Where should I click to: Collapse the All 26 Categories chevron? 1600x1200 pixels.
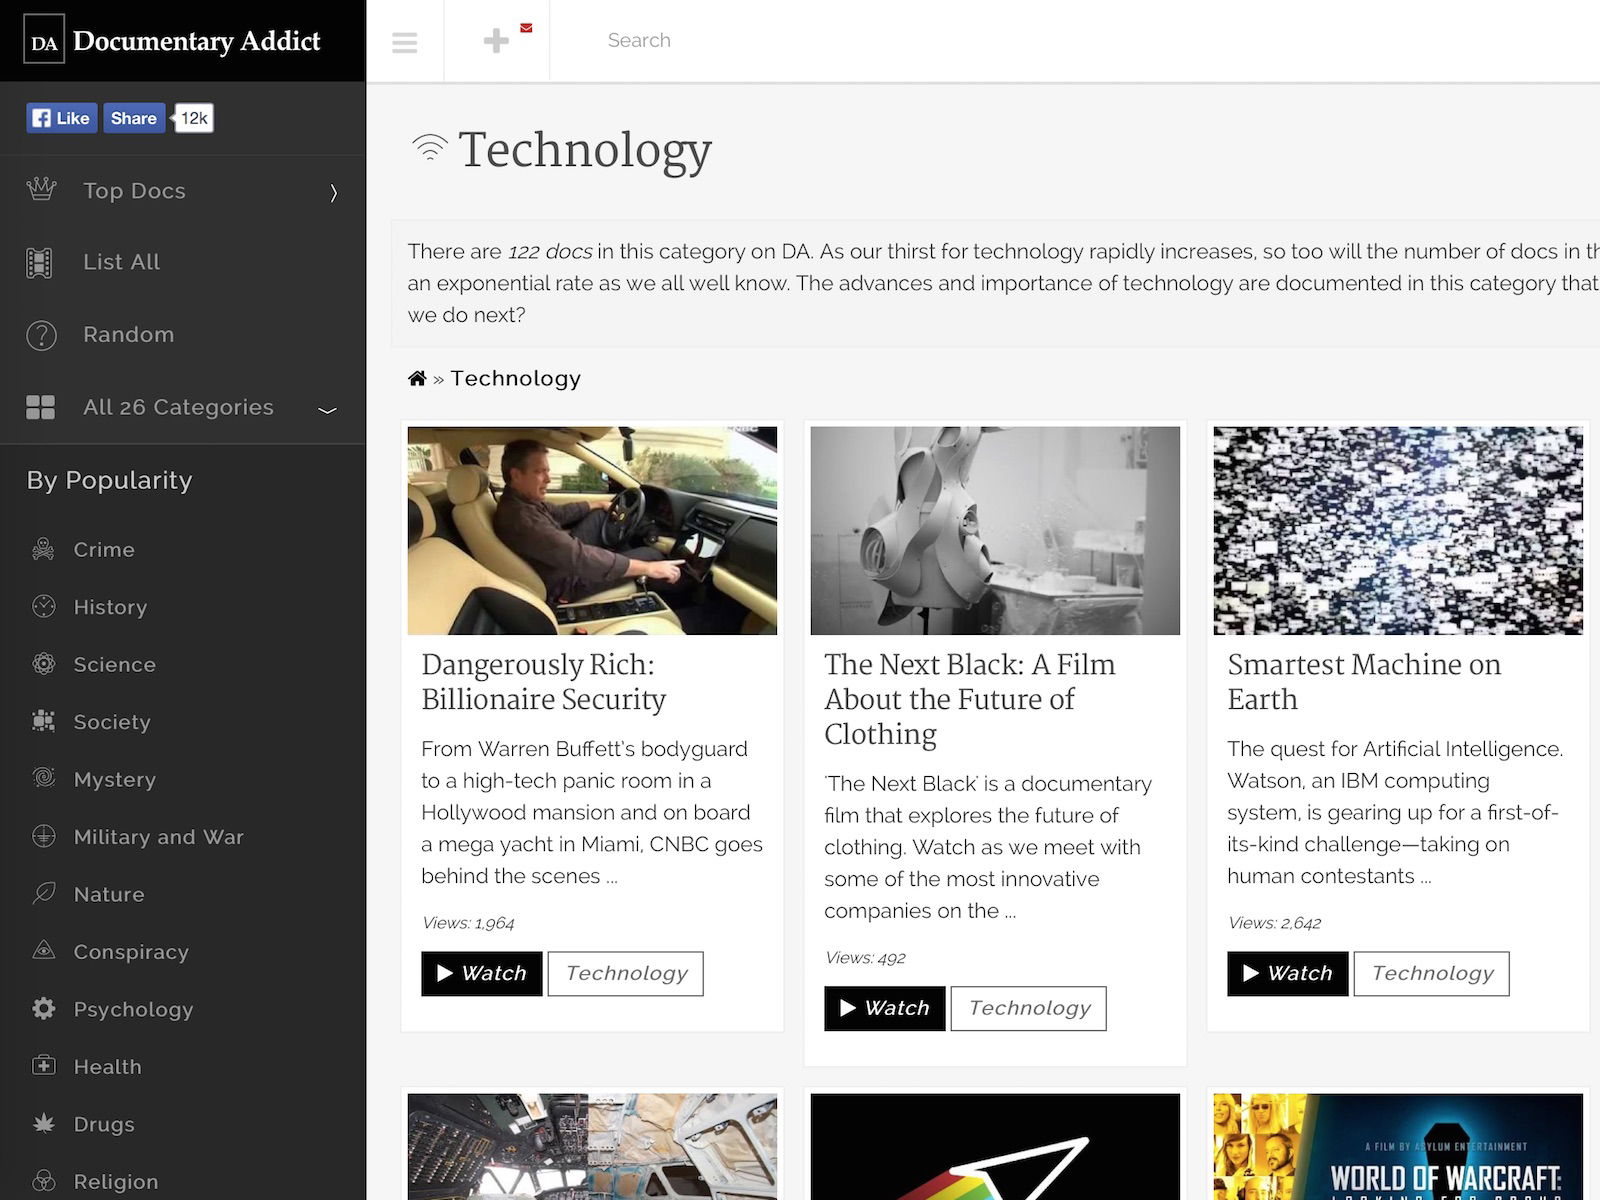pyautogui.click(x=327, y=409)
